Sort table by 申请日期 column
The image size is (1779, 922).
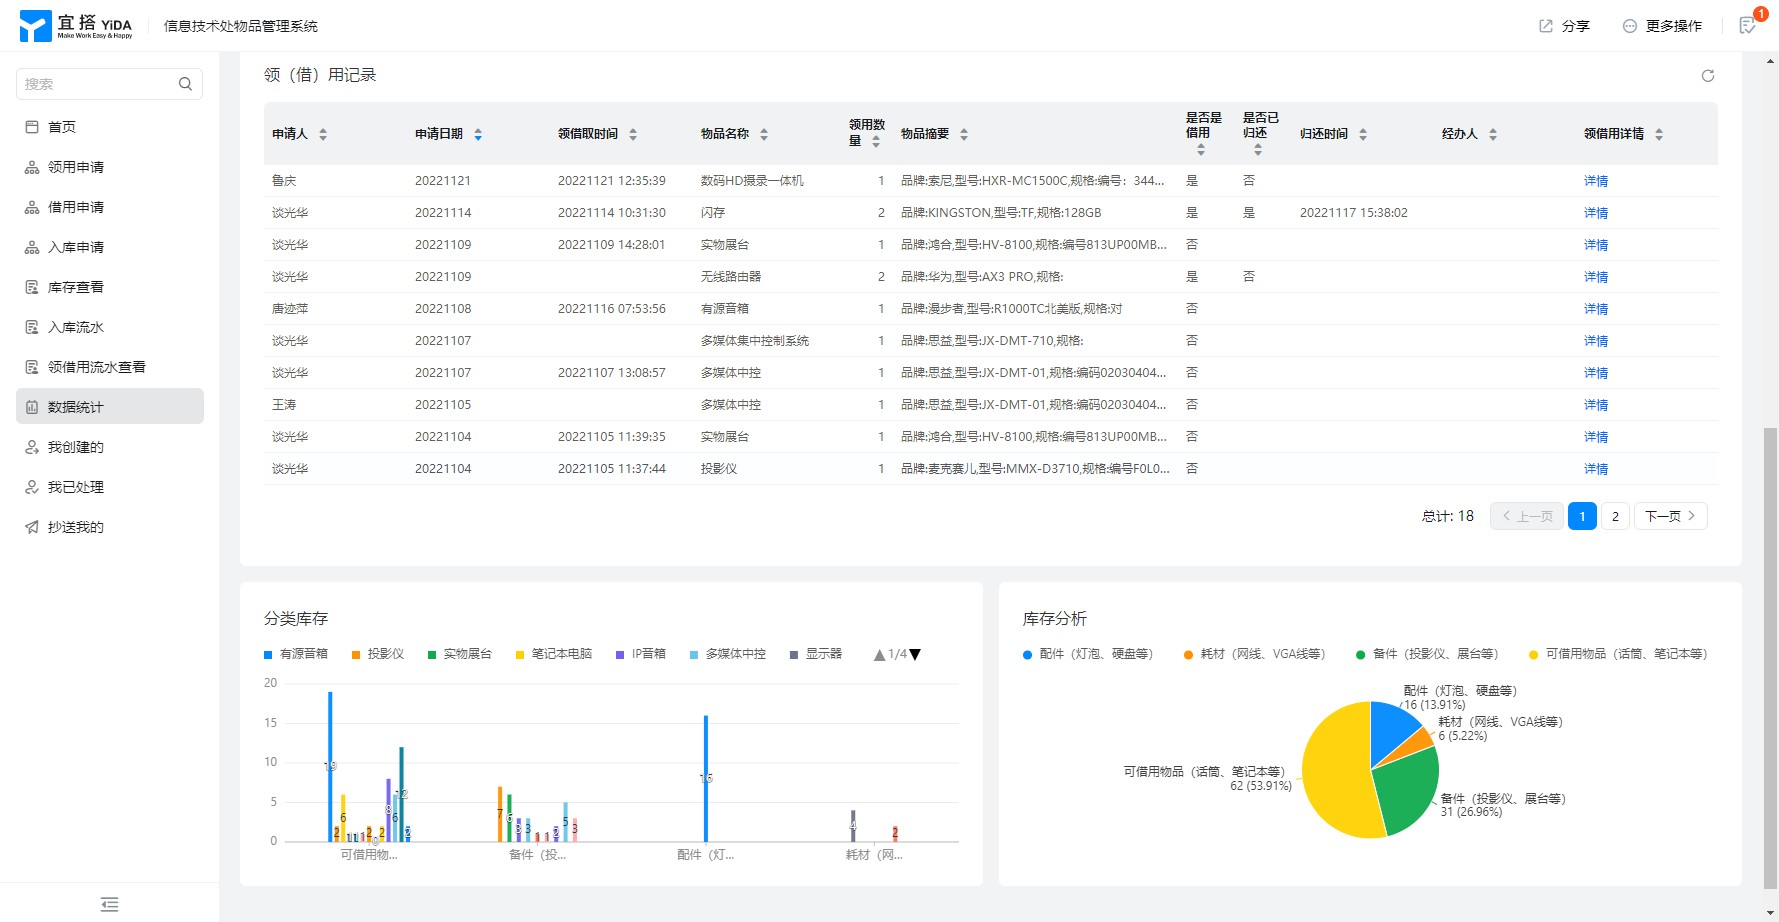click(478, 134)
